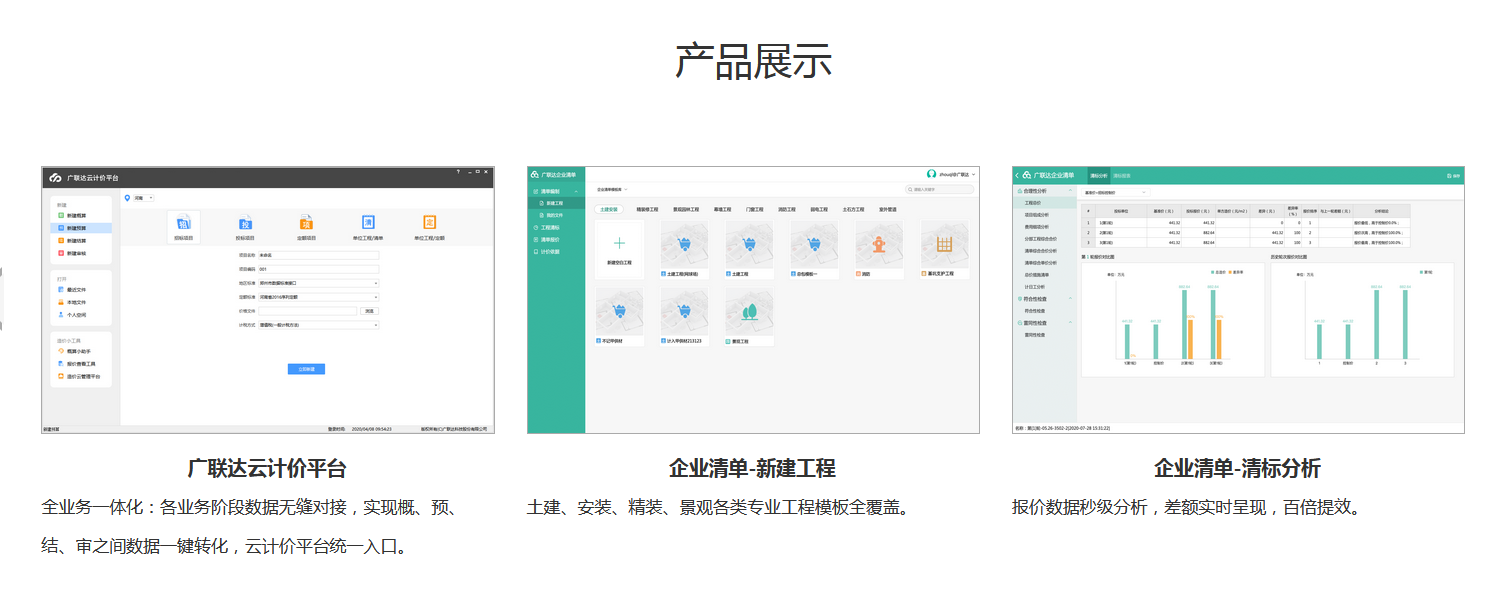Image resolution: width=1499 pixels, height=606 pixels.
Task: Select 新建工程 in the green sidebar
Action: coord(557,203)
